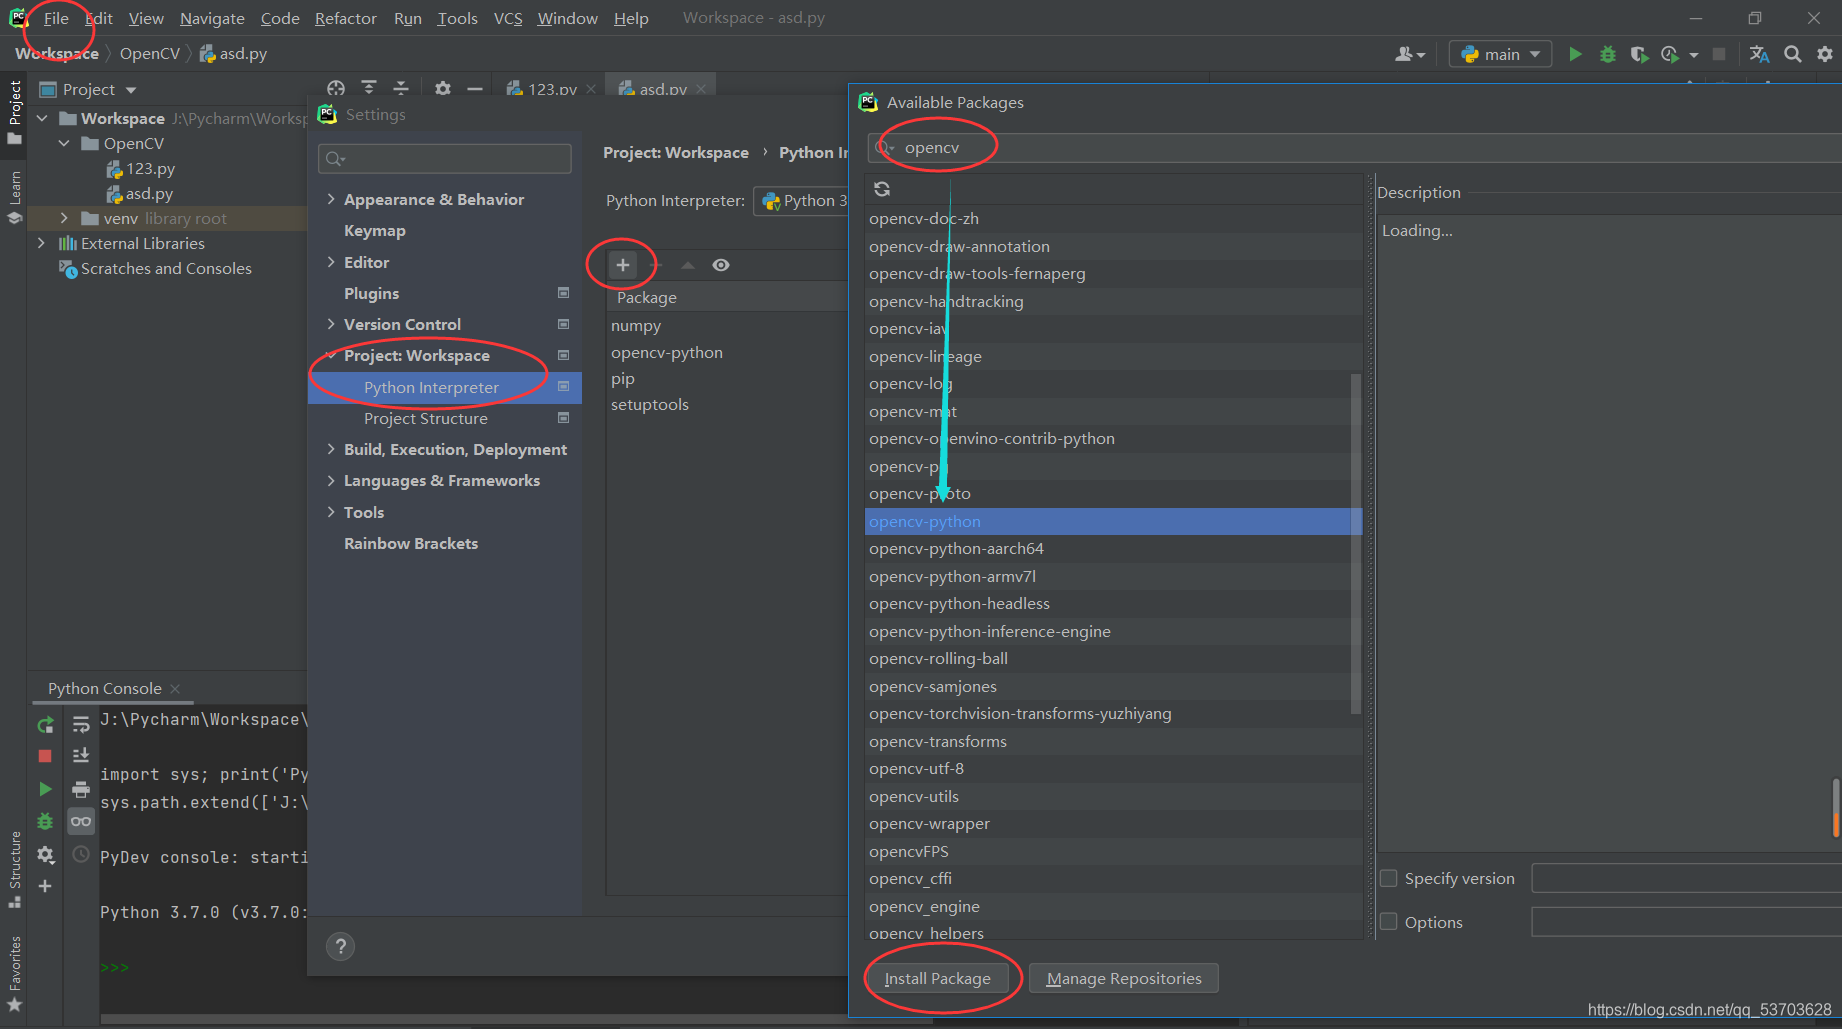Image resolution: width=1842 pixels, height=1029 pixels.
Task: Collapse the OpenCV folder in project tree
Action: coord(64,143)
